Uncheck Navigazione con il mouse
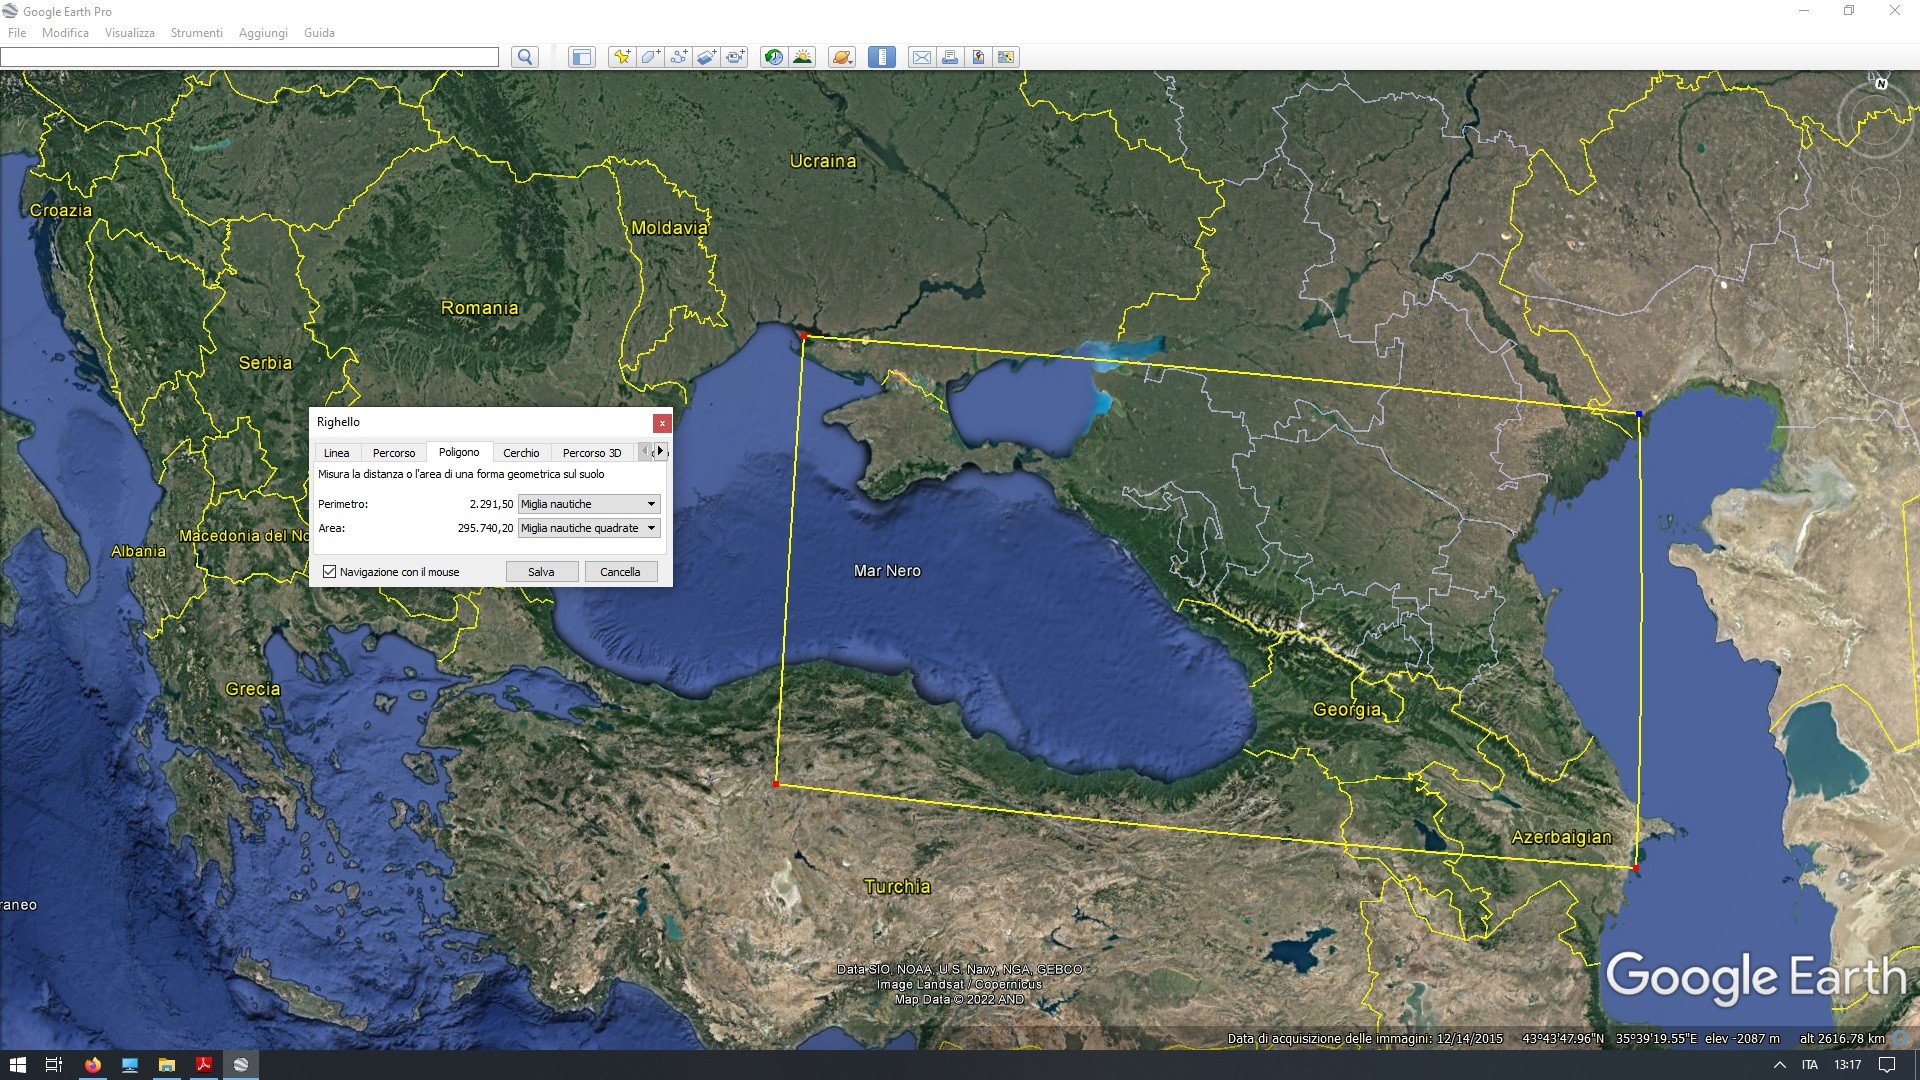Screen dimensions: 1920x1080 (x=329, y=572)
